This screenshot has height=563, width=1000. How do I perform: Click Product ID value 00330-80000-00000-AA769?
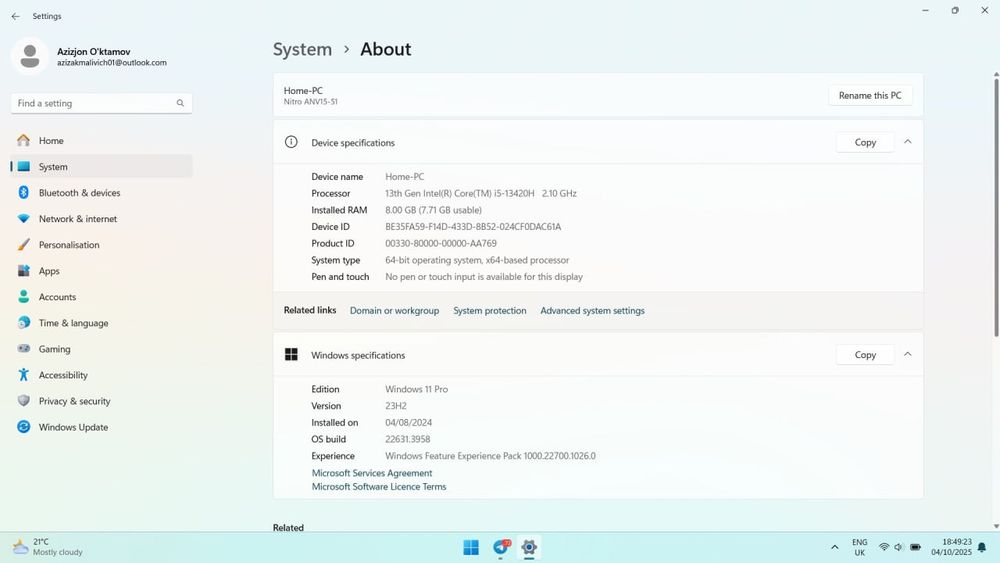[x=441, y=244]
